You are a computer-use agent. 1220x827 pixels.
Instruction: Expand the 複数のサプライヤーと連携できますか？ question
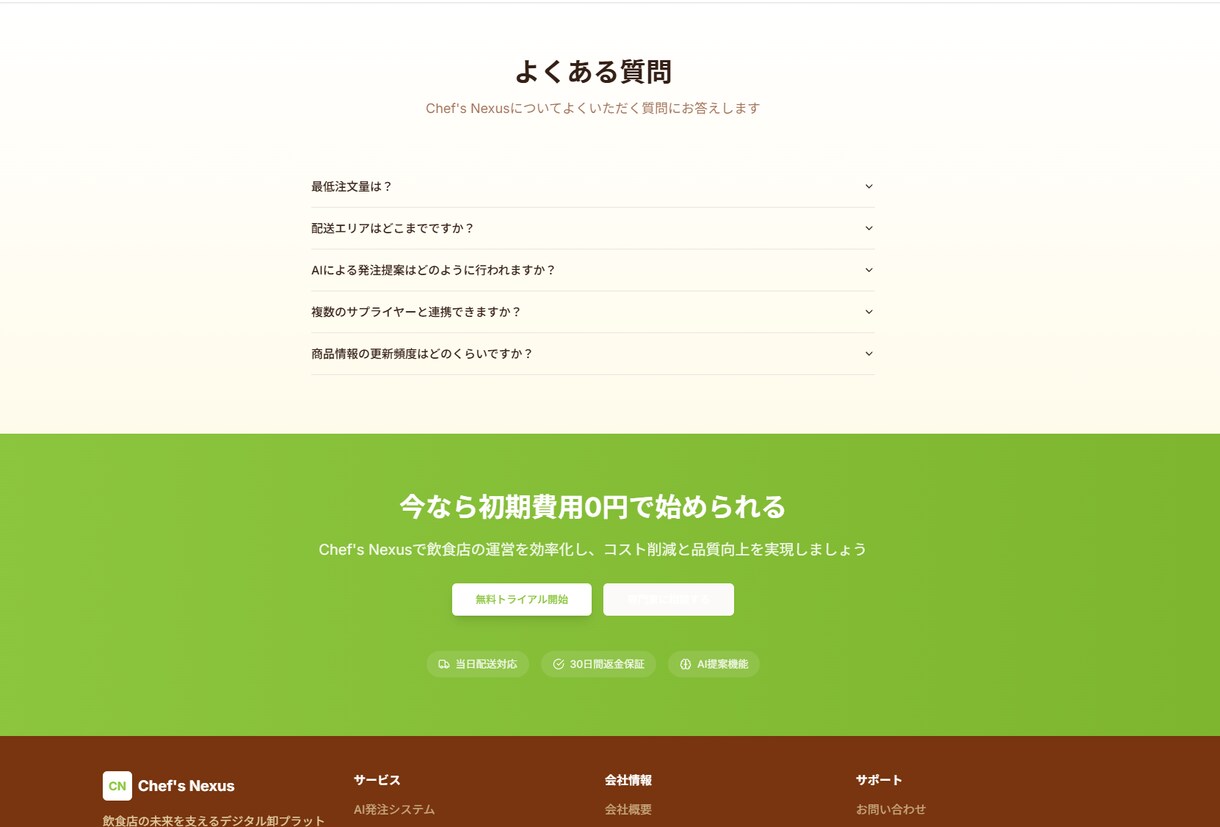click(593, 312)
